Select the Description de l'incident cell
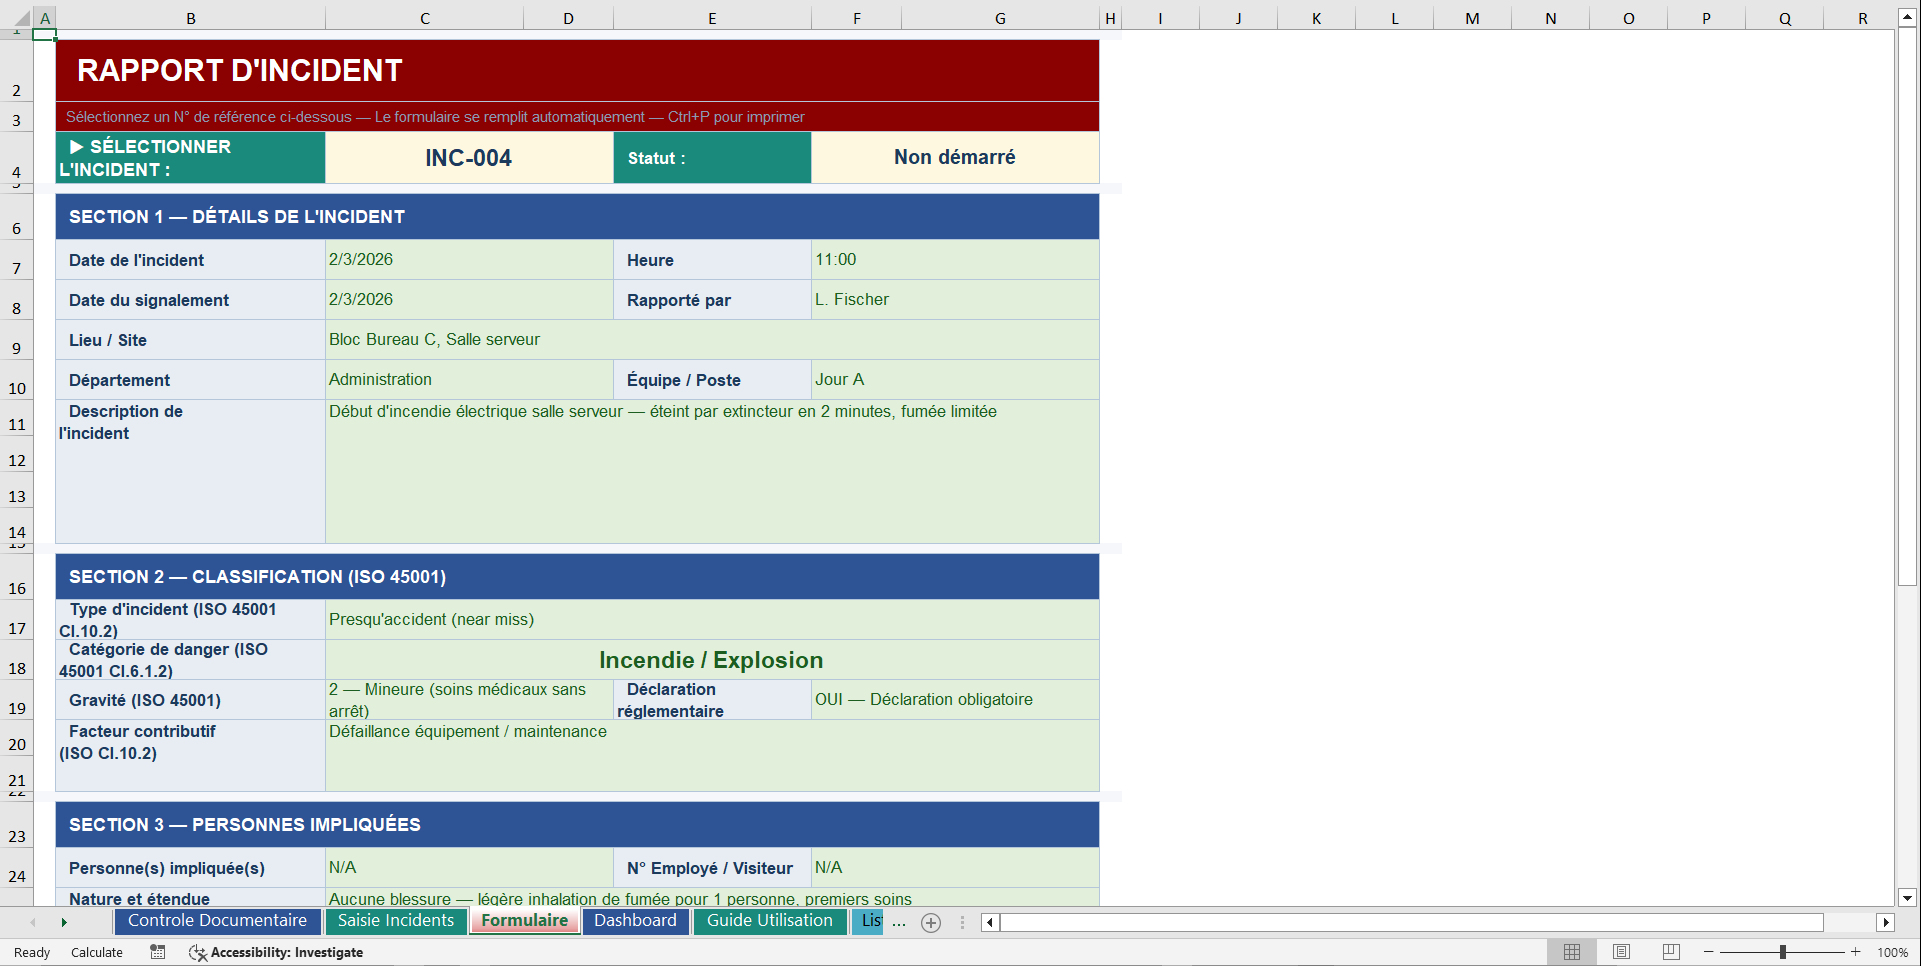The width and height of the screenshot is (1921, 966). [x=711, y=470]
